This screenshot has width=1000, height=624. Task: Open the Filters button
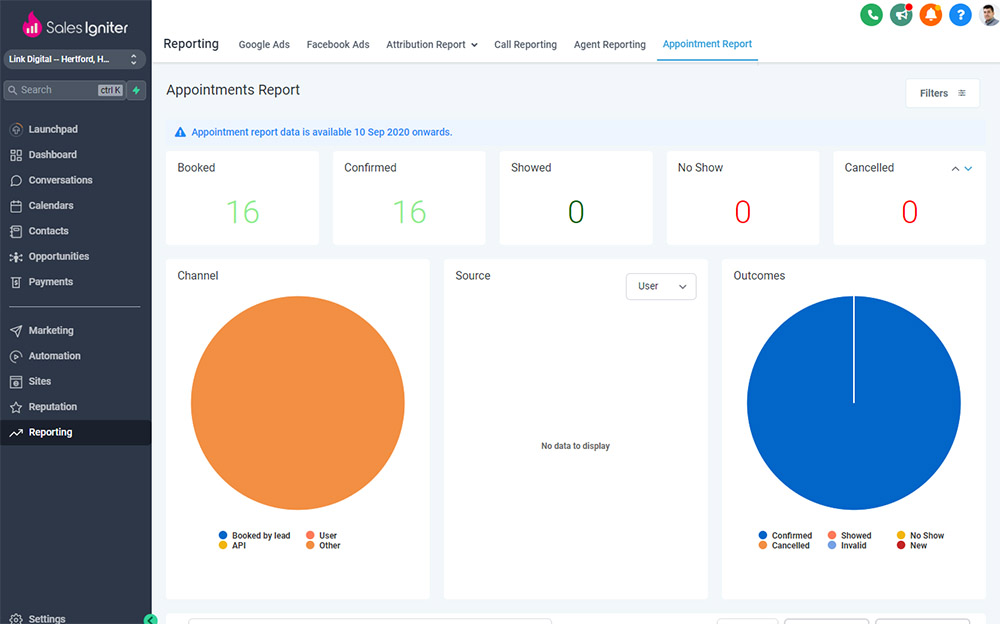point(943,93)
